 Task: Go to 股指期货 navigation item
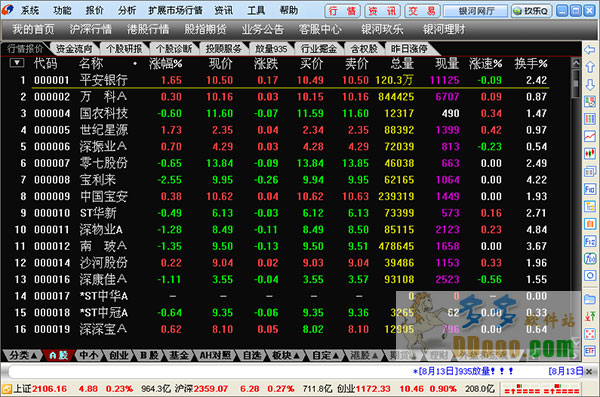[x=205, y=29]
